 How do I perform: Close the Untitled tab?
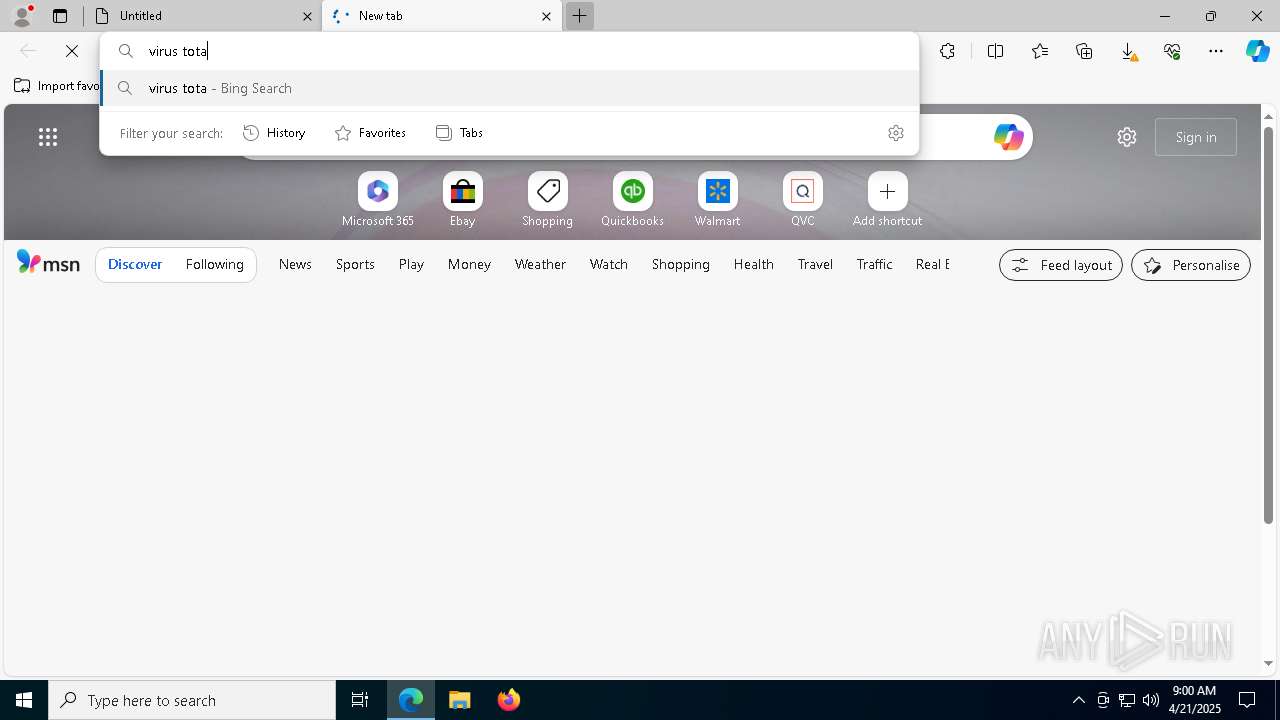click(307, 16)
